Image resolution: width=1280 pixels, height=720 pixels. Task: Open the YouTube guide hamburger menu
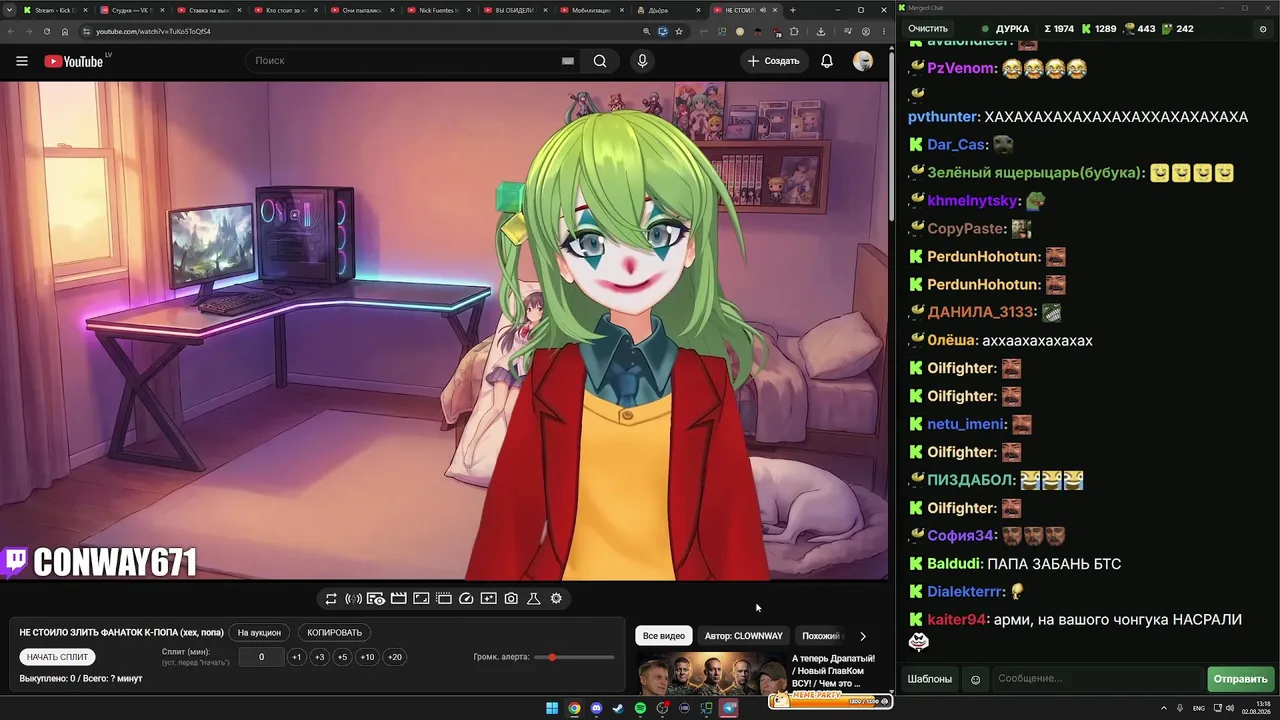click(22, 61)
